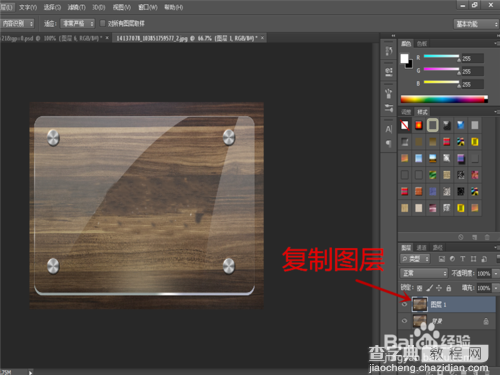
Task: Filter layers by adjustment layer icon
Action: click(x=452, y=259)
